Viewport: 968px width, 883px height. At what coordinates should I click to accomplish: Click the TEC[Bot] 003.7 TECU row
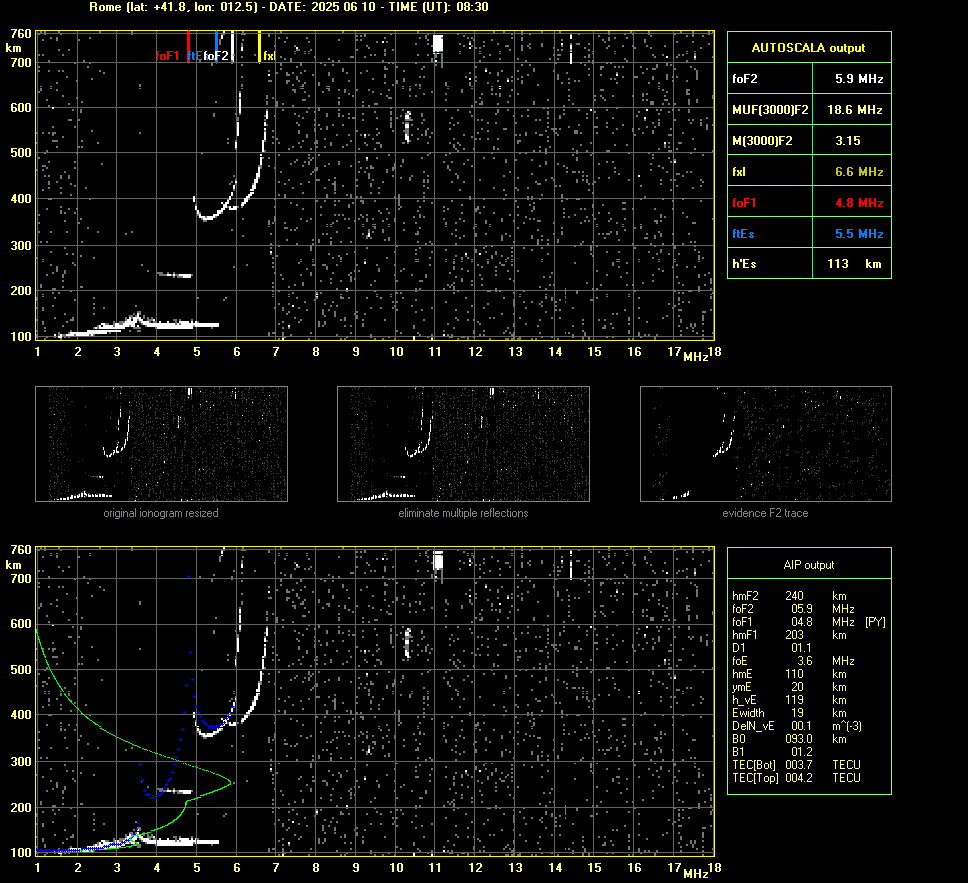click(796, 764)
